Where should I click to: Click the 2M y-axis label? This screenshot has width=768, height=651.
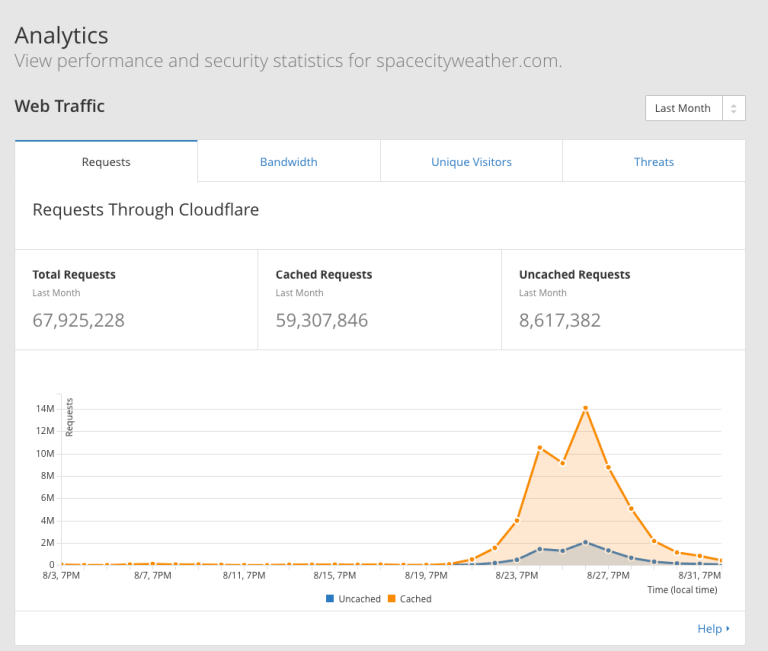pos(48,543)
